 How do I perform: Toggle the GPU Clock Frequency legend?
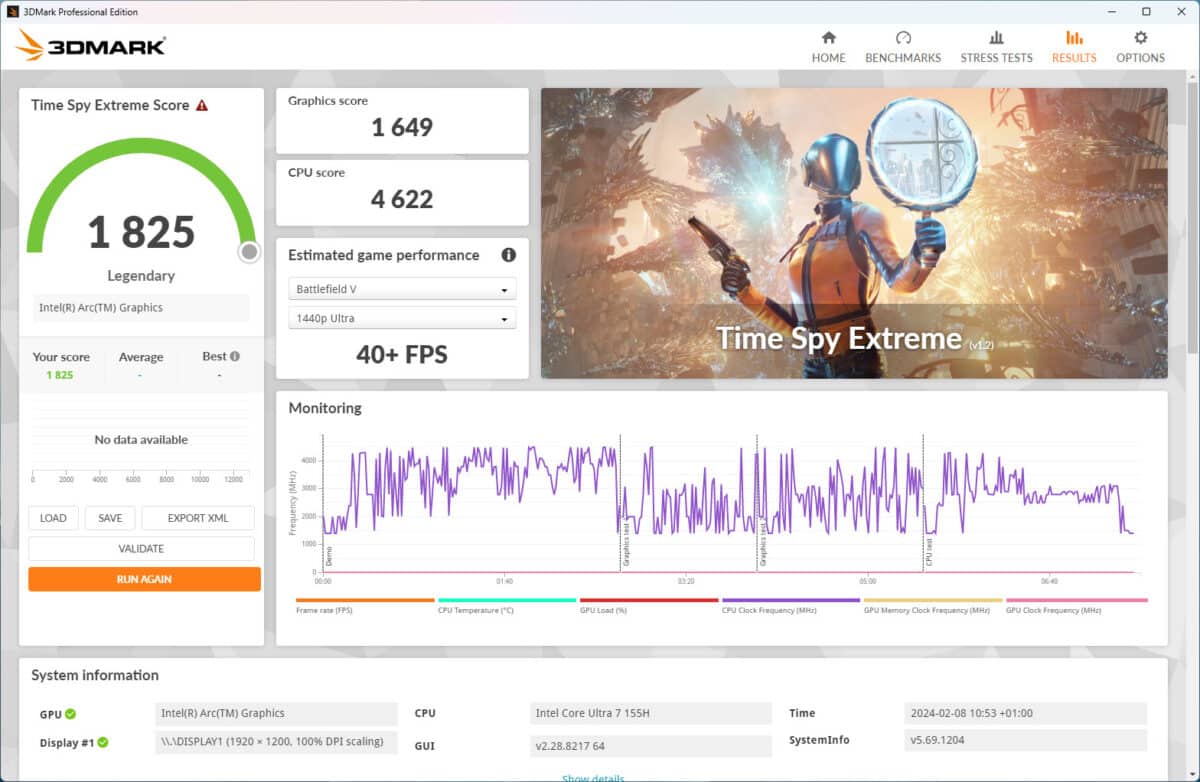click(x=1076, y=605)
